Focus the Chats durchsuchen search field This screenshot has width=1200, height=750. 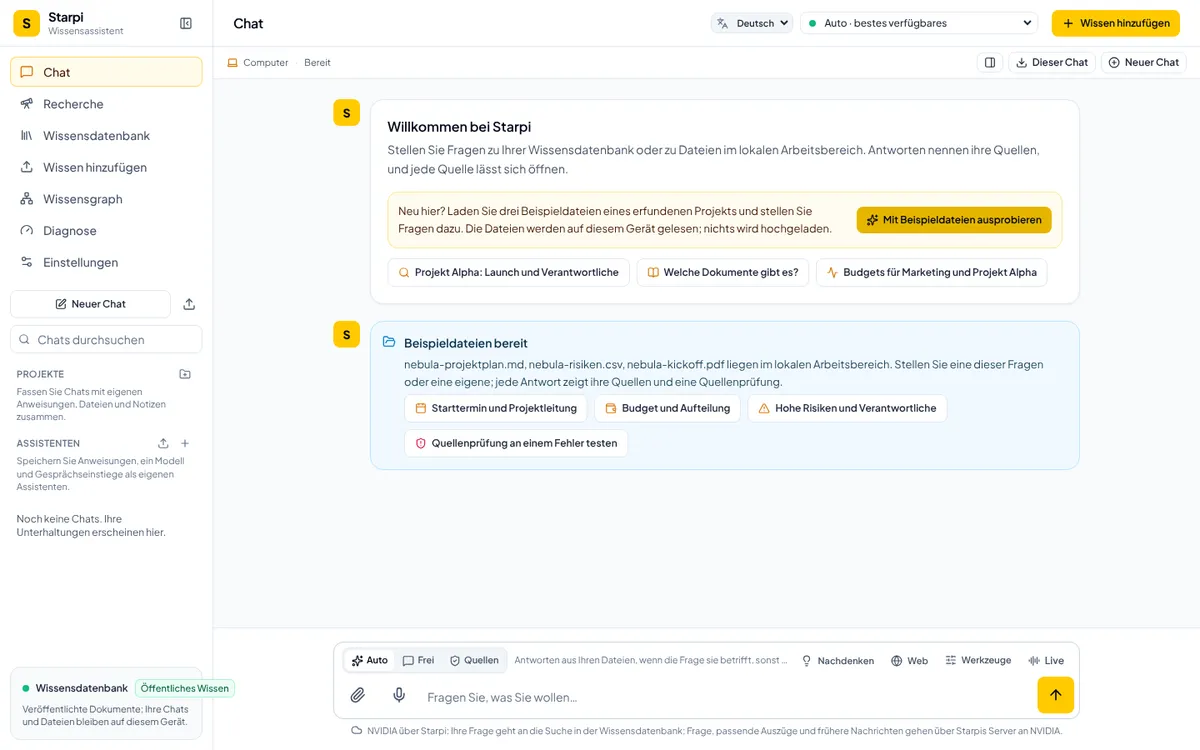tap(106, 339)
